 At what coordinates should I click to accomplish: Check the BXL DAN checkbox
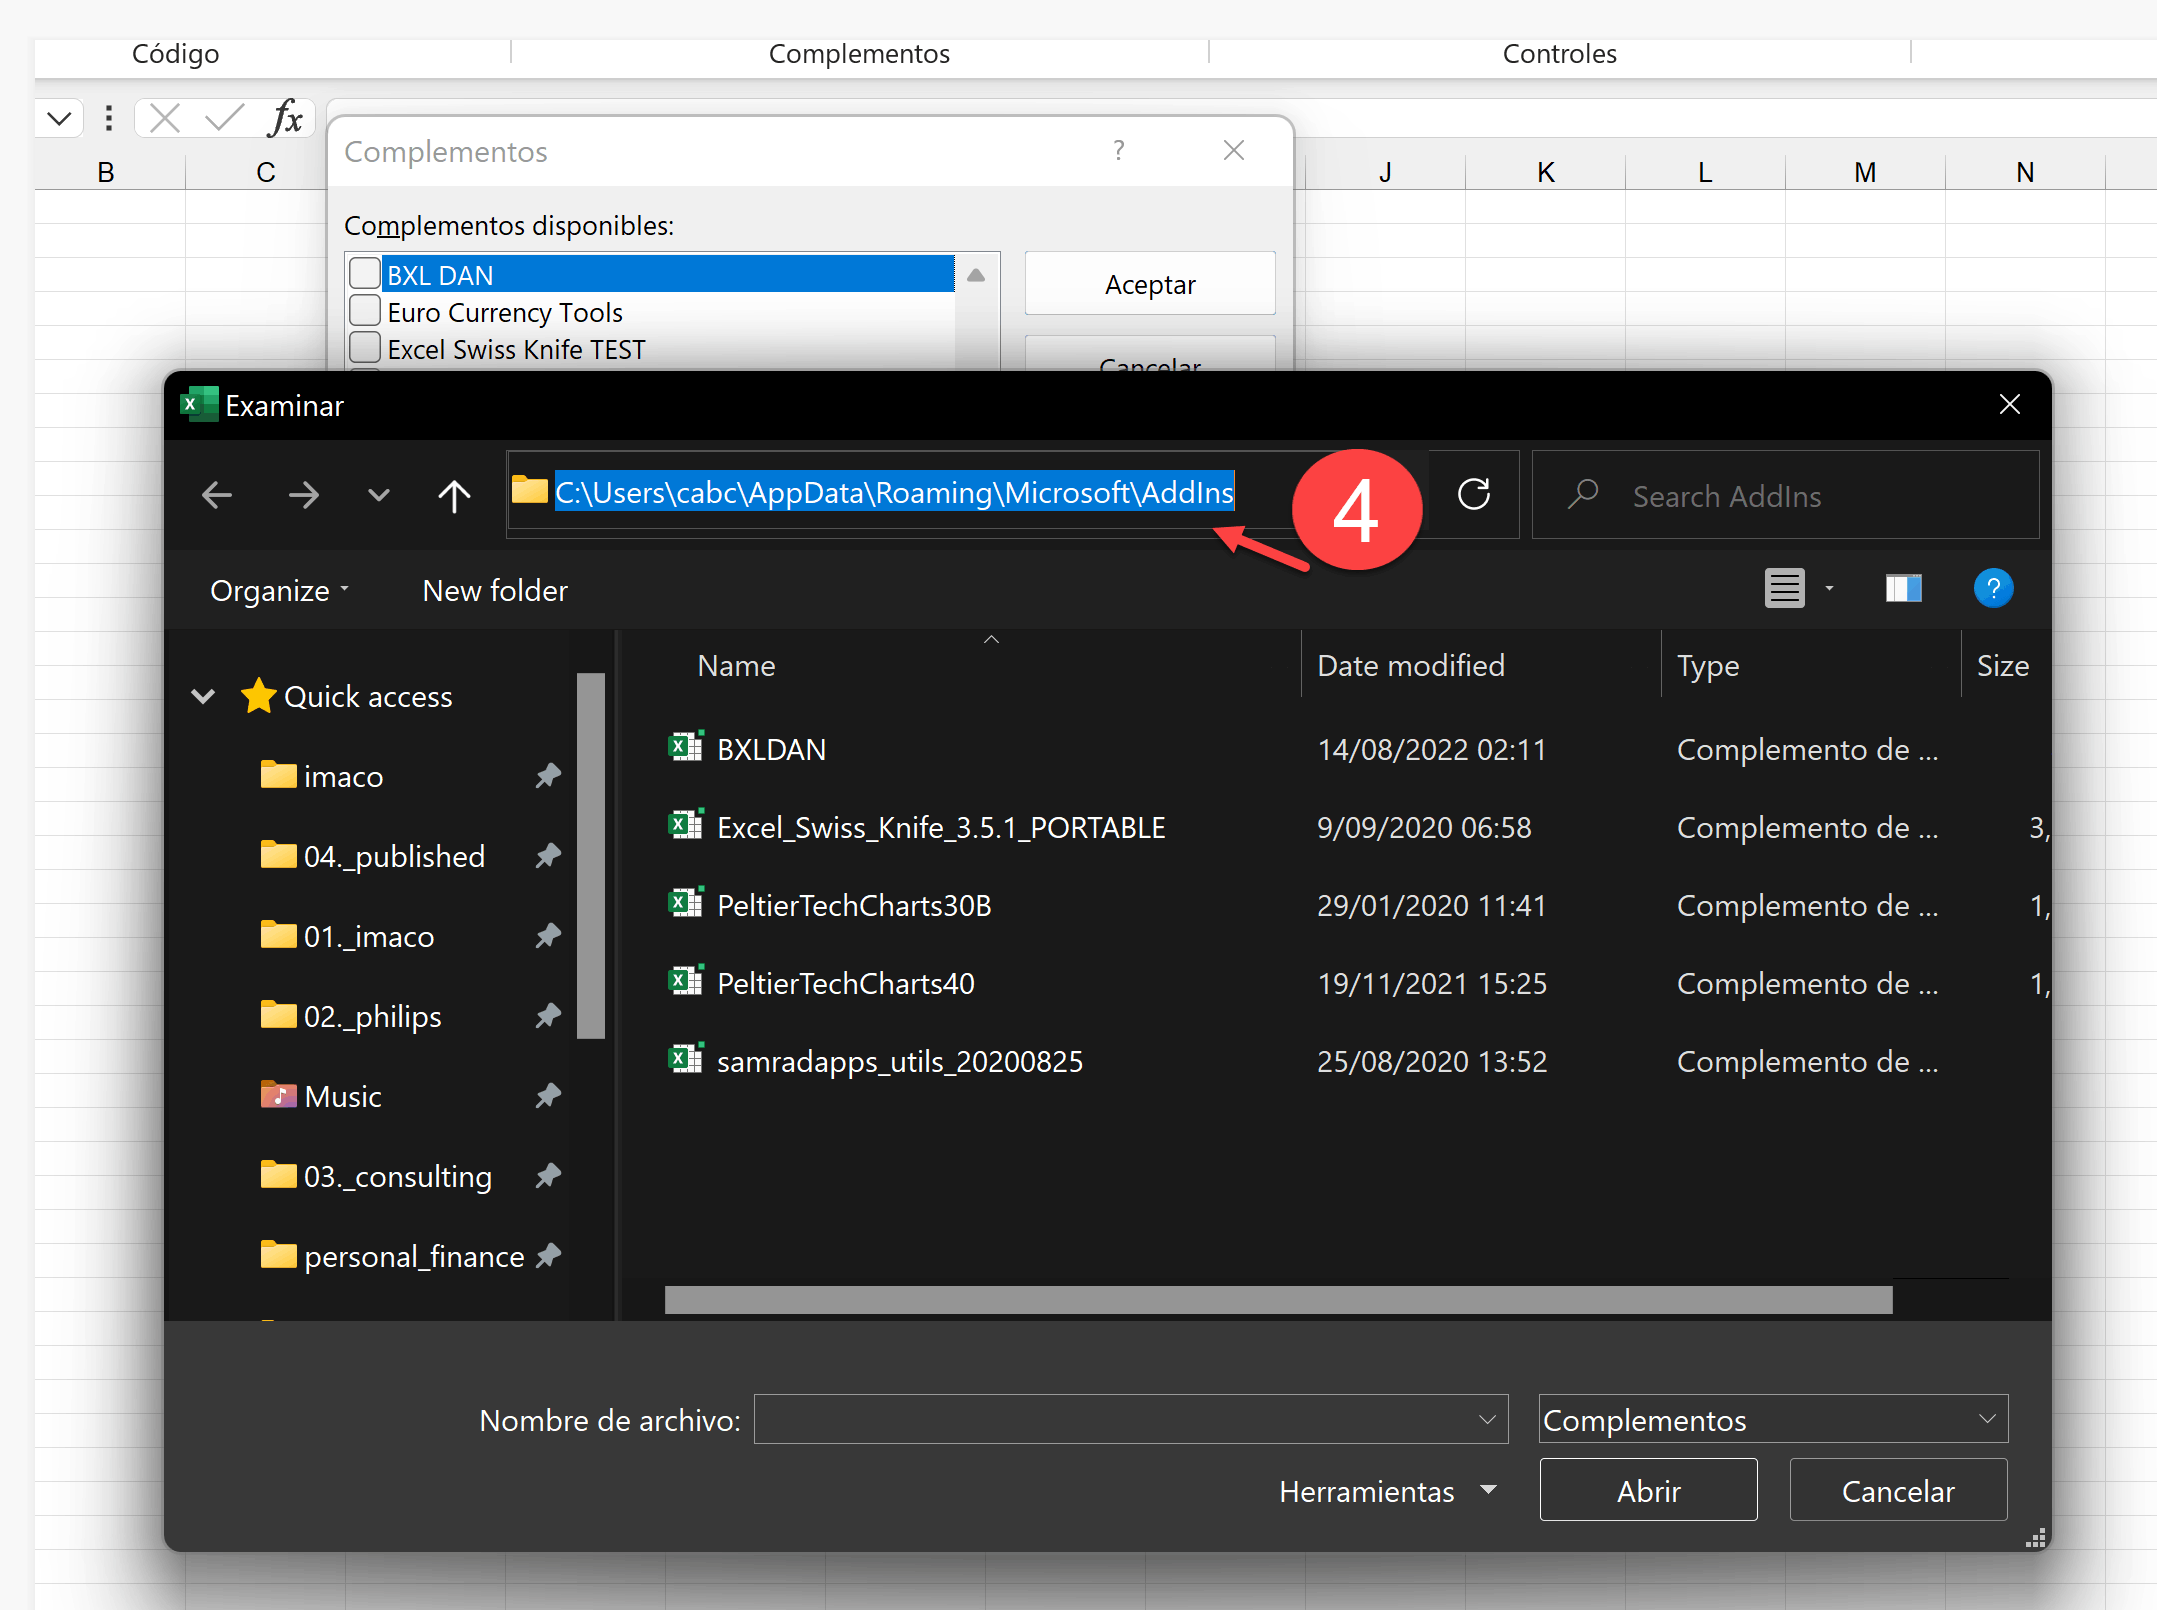[365, 274]
